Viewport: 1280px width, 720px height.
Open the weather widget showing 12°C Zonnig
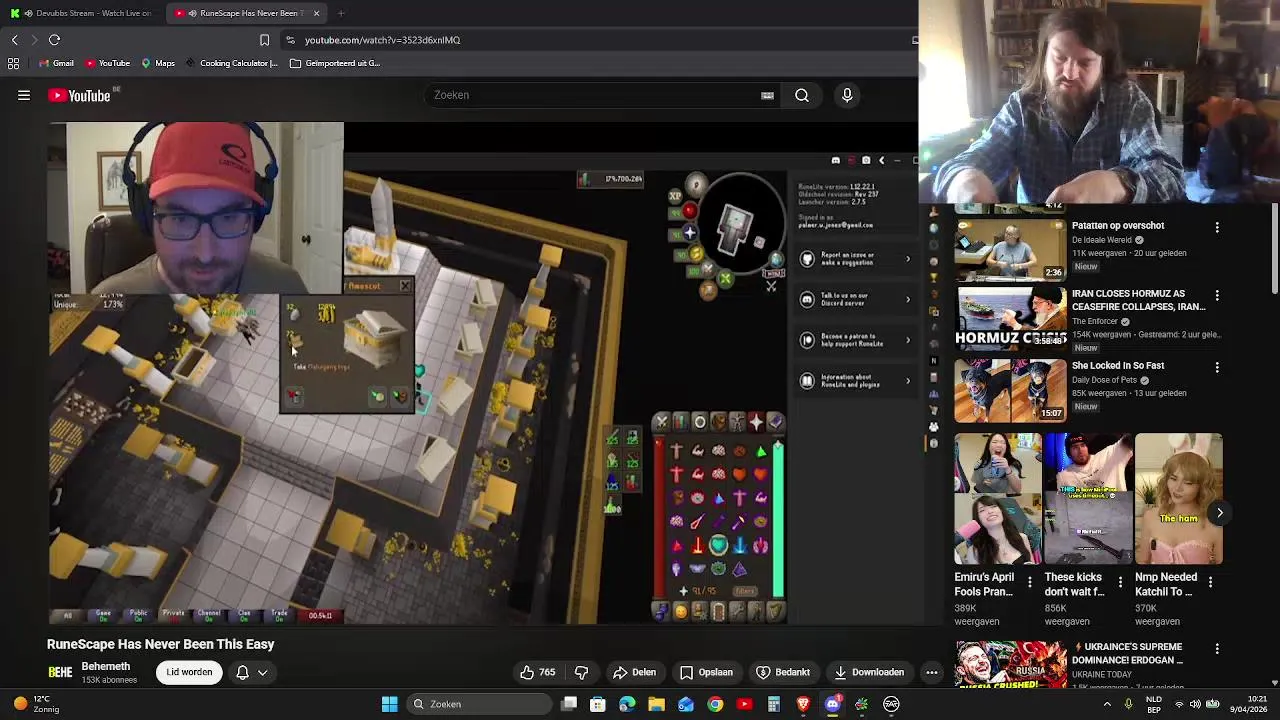[x=38, y=704]
